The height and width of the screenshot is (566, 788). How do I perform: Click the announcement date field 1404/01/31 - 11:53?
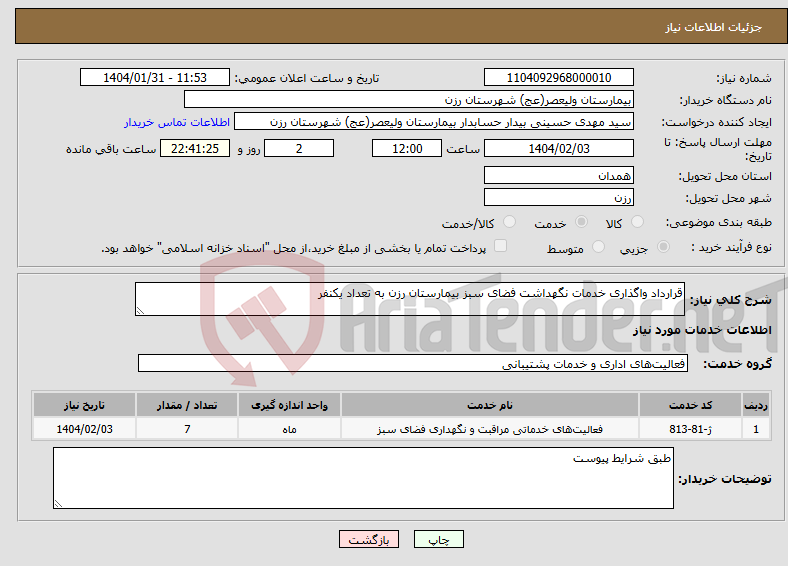(155, 77)
